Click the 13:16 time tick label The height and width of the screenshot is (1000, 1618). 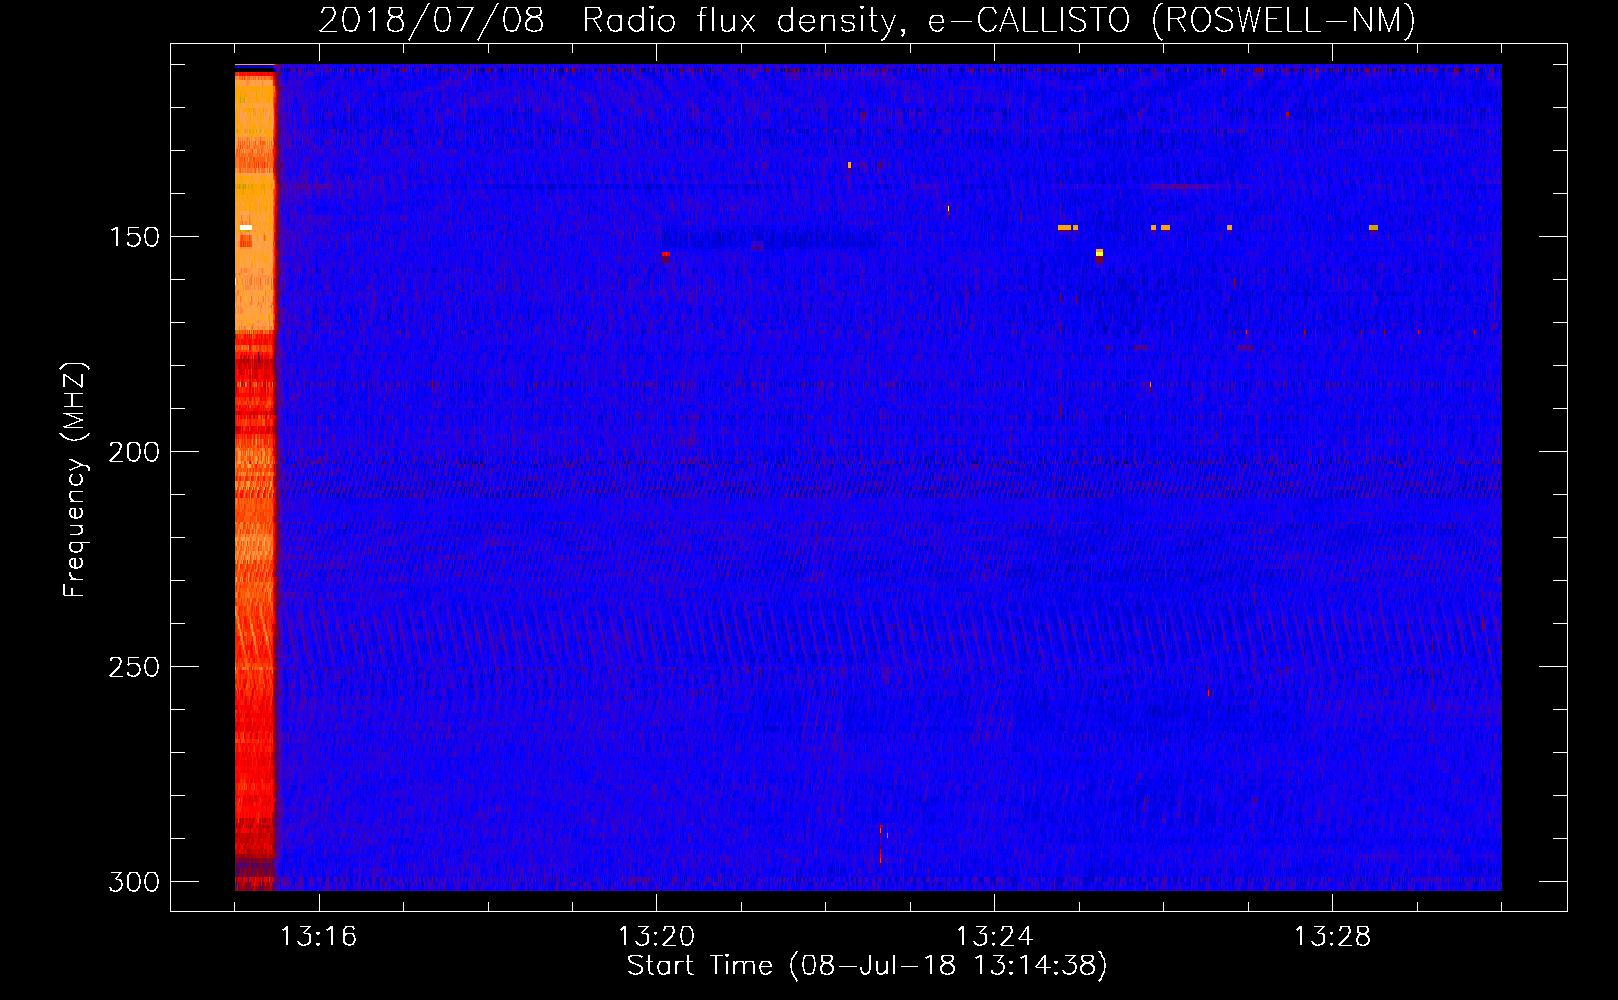318,937
